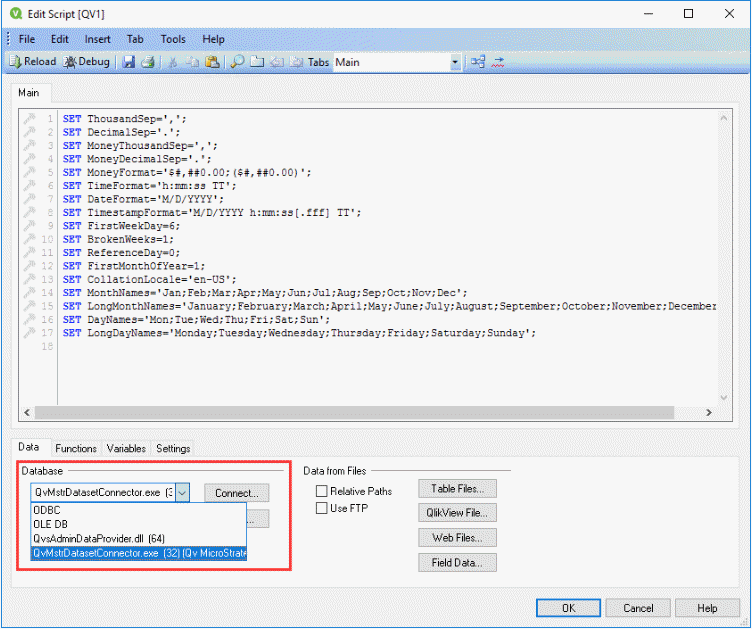Open Search with the magnifying glass icon
Screen dimensions: 752x629
(238, 62)
